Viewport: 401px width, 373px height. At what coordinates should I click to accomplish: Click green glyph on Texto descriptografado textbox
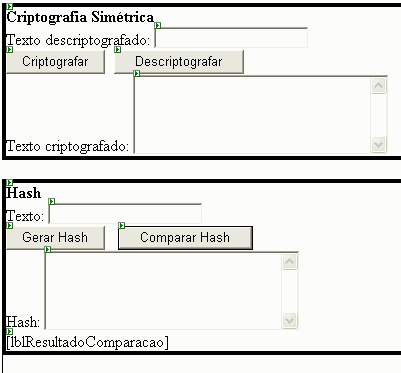click(158, 26)
